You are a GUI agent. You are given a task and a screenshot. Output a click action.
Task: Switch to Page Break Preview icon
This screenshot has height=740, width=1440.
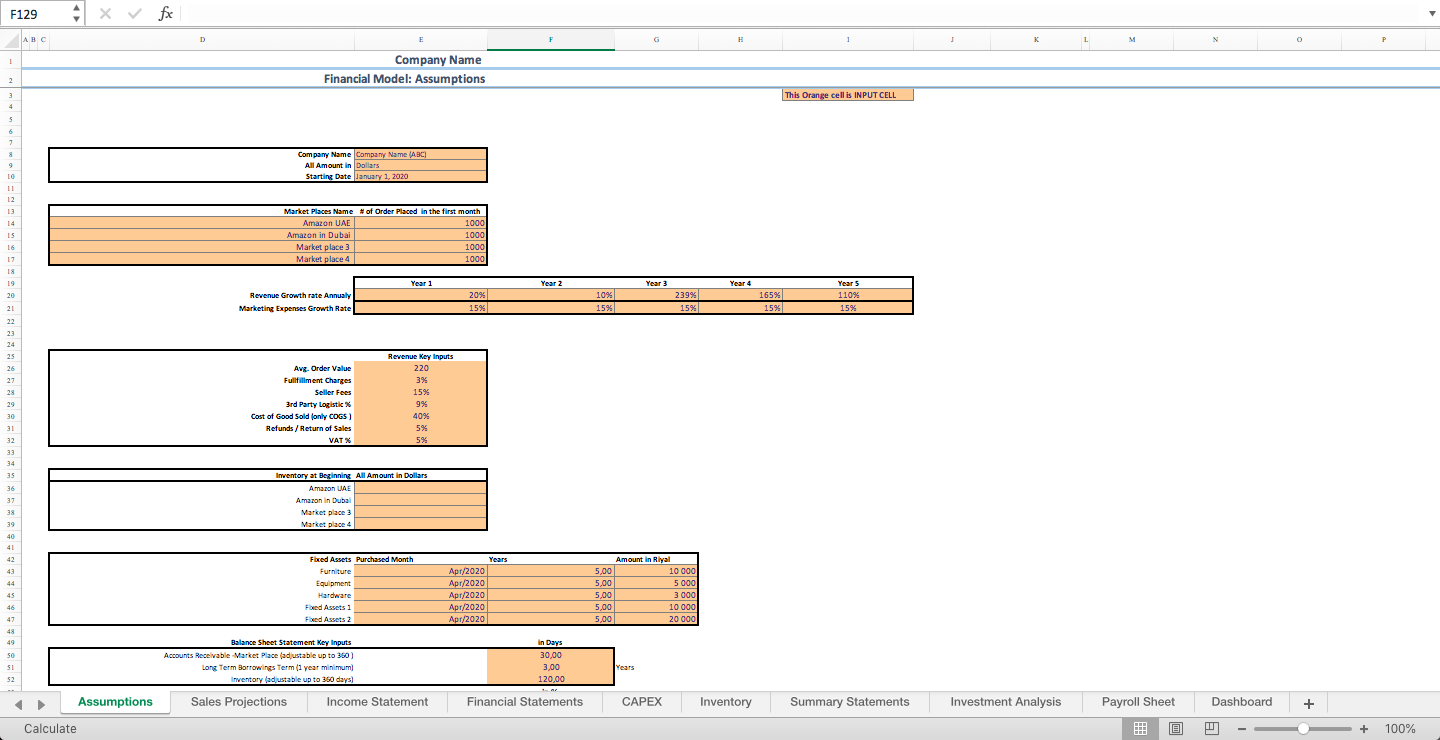(1211, 729)
